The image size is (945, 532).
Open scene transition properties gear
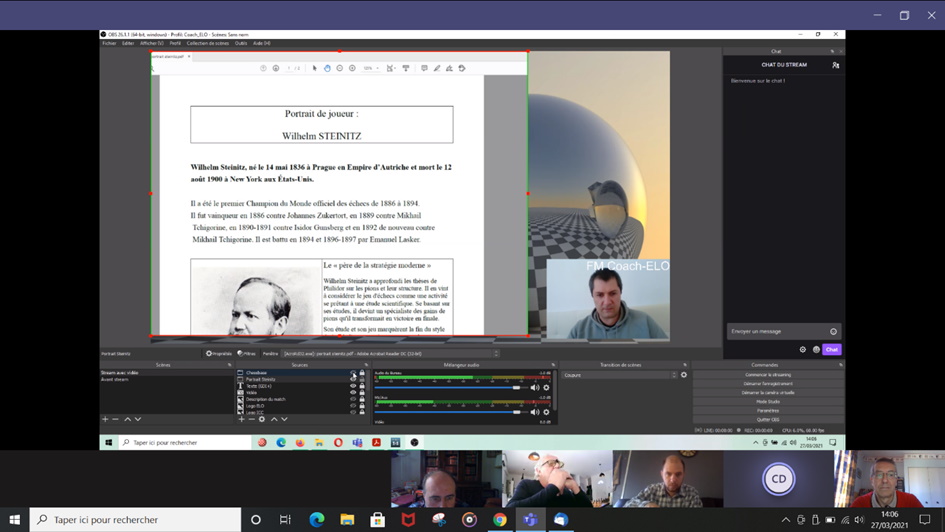click(684, 375)
